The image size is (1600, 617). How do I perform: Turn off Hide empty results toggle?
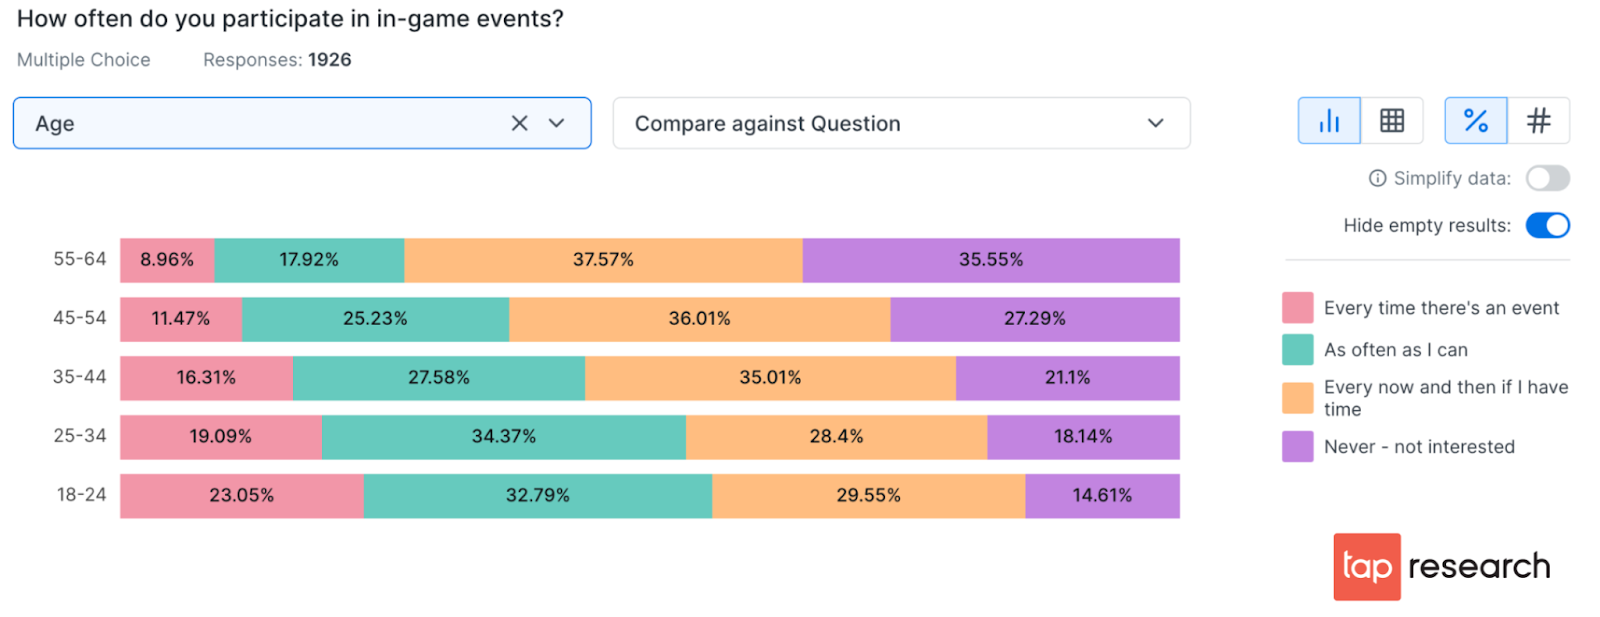1547,225
